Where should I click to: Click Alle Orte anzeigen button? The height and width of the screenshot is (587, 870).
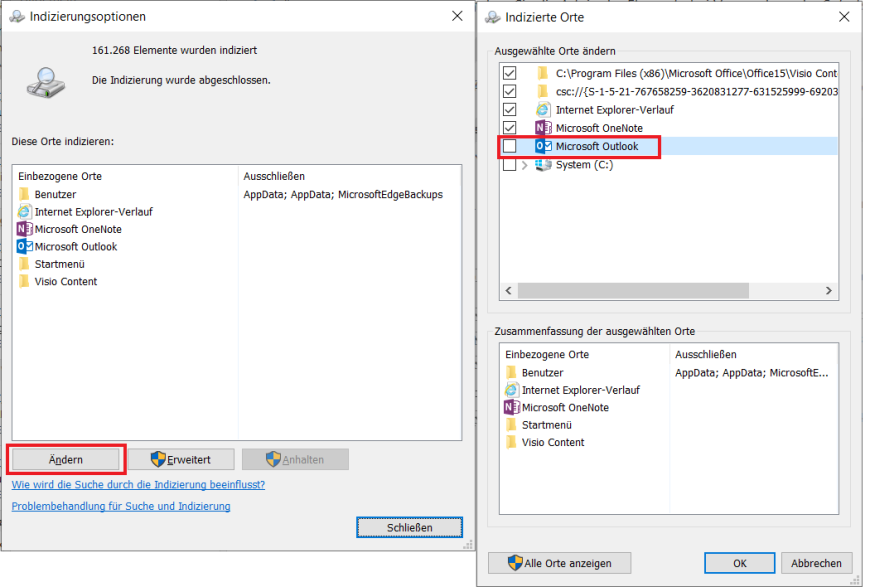559,563
